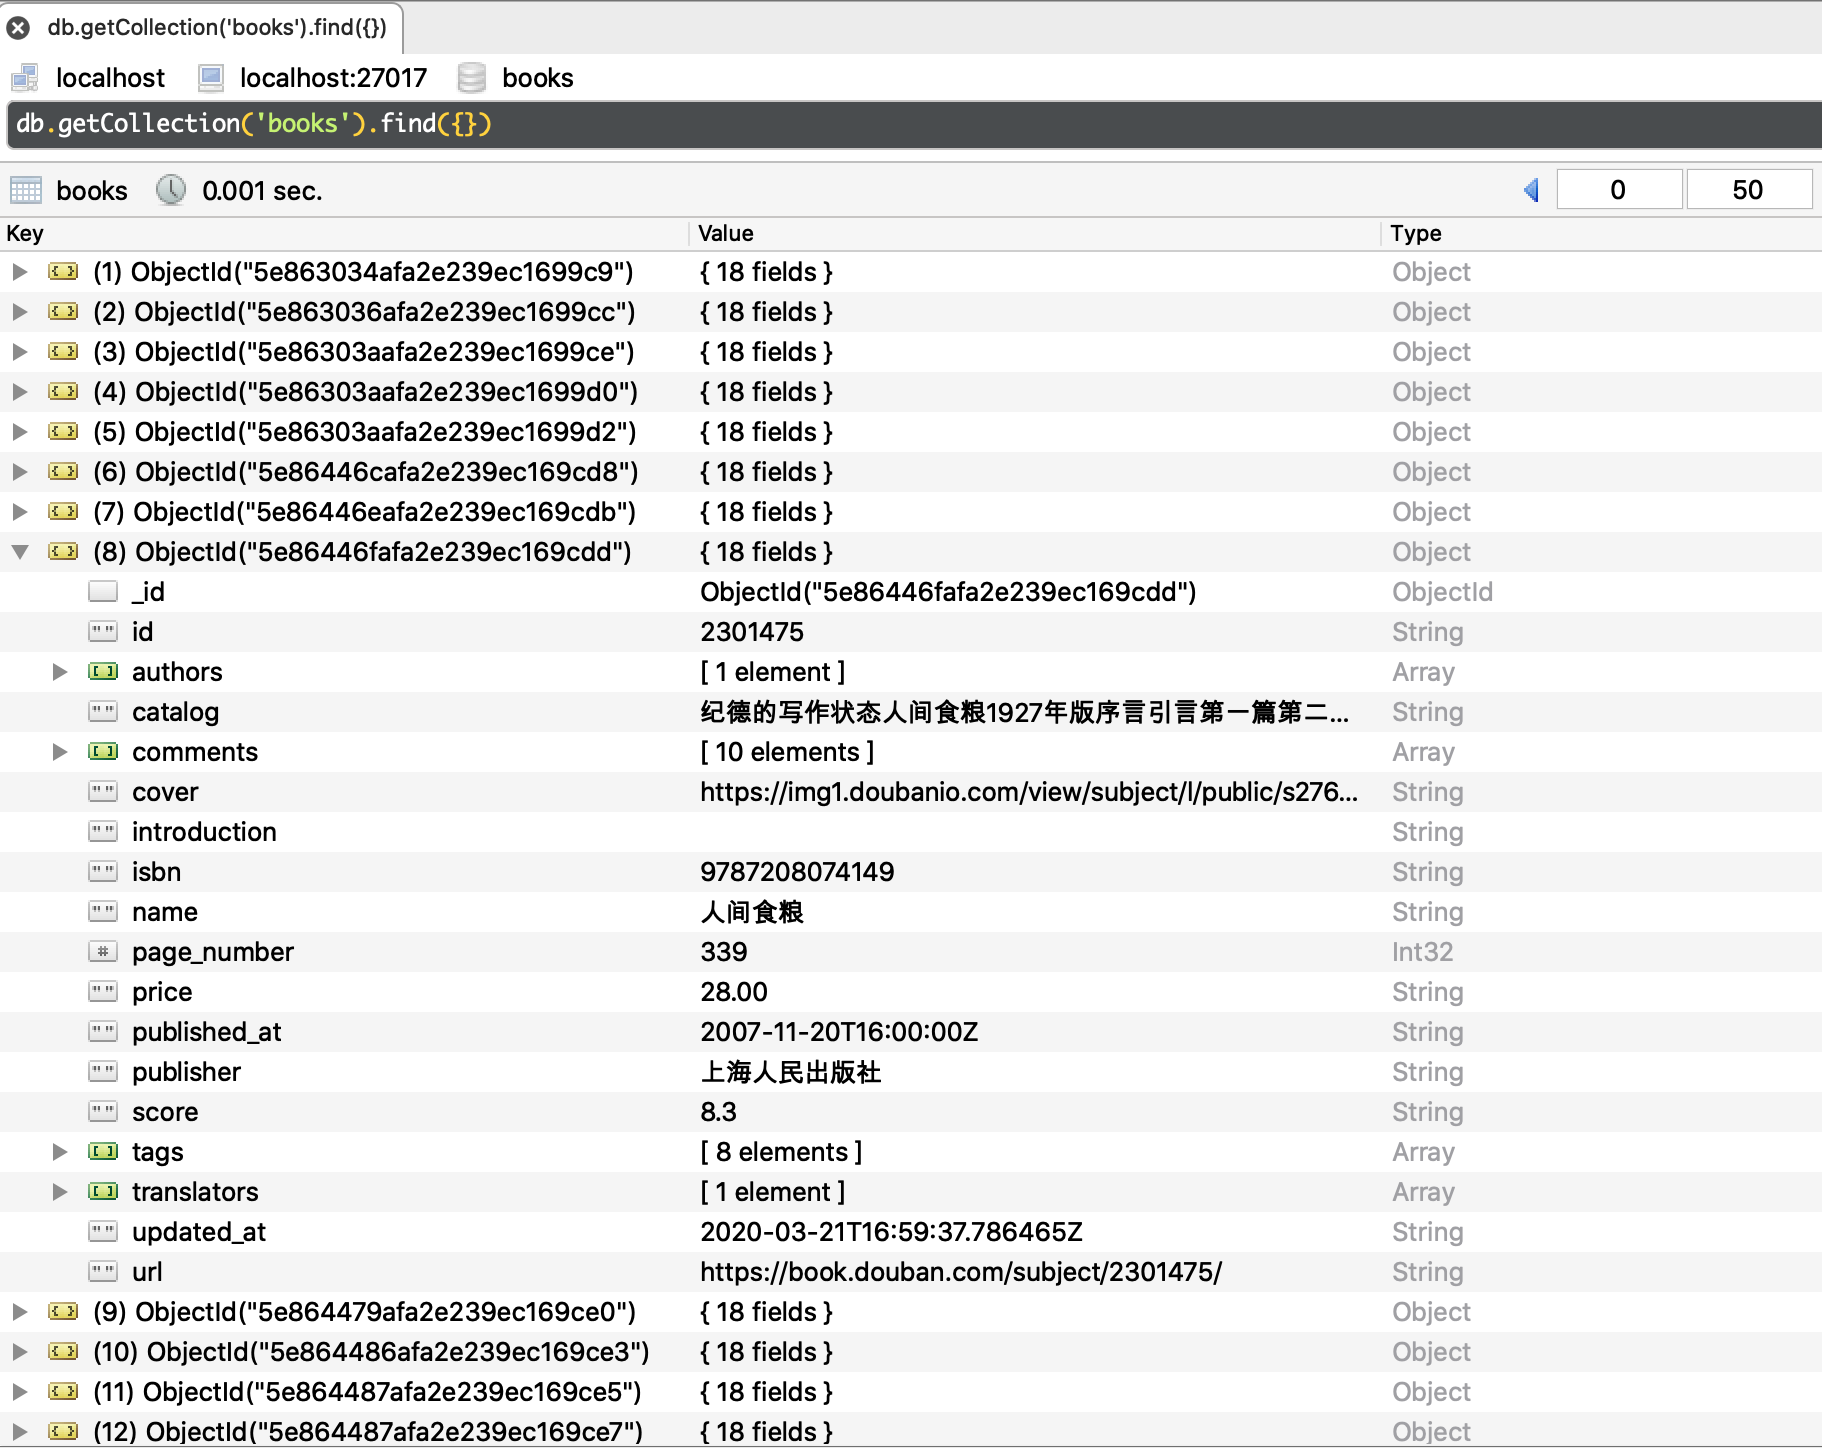Screen dimensions: 1822x1448
Task: Click the localhost:27017 server icon
Action: 211,78
